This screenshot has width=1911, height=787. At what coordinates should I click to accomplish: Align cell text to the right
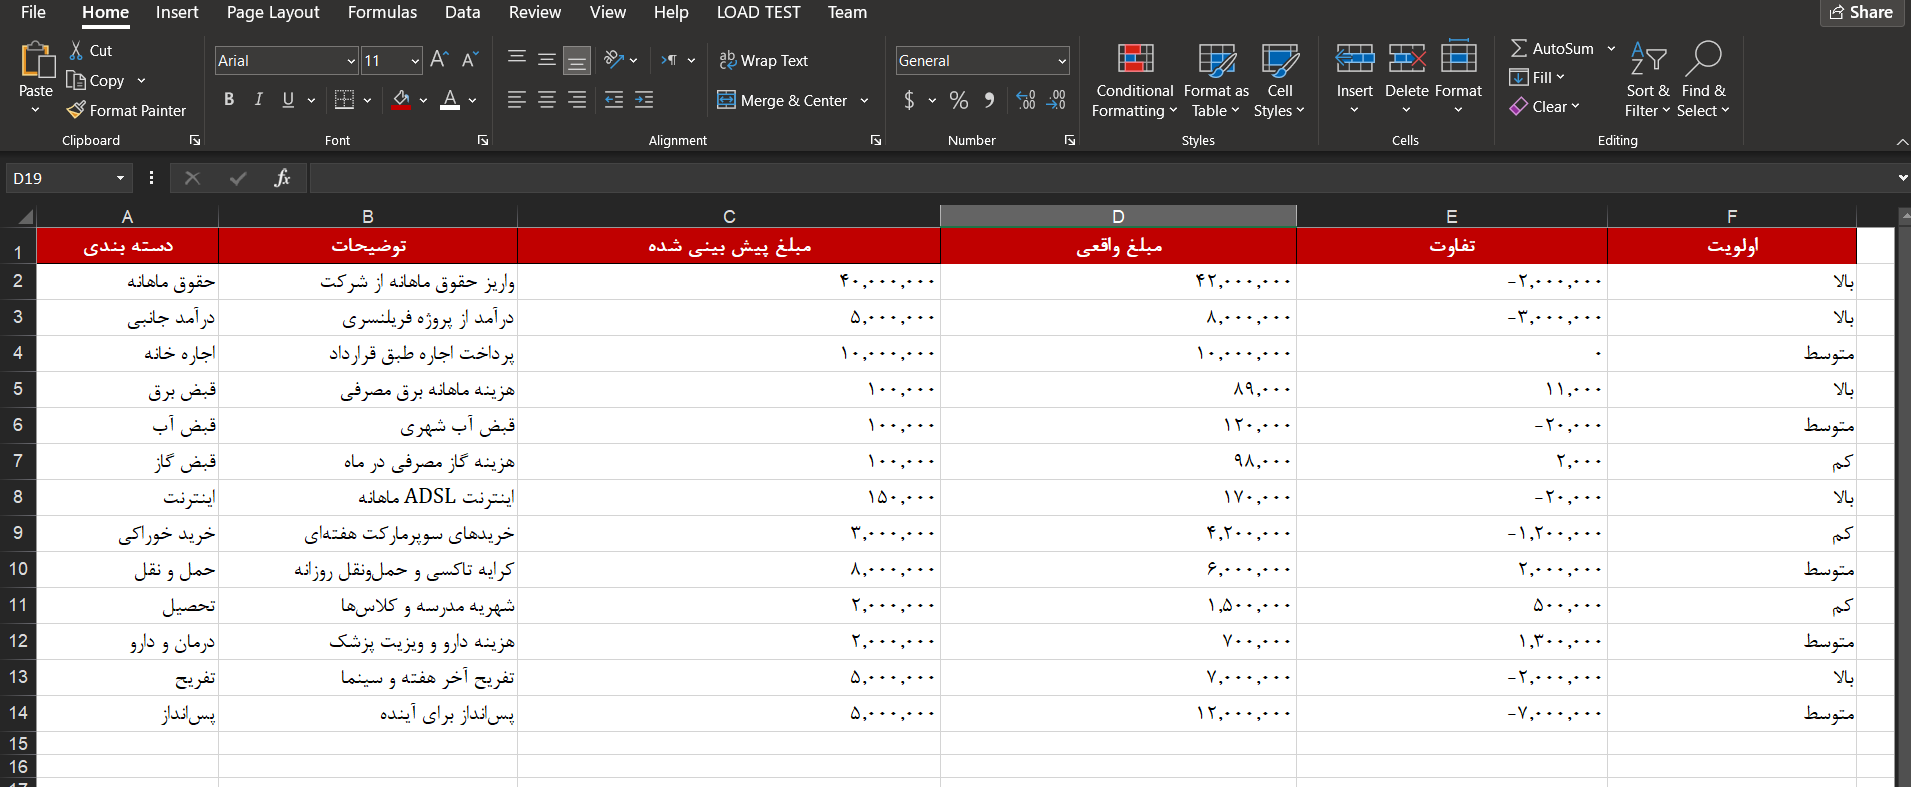577,100
